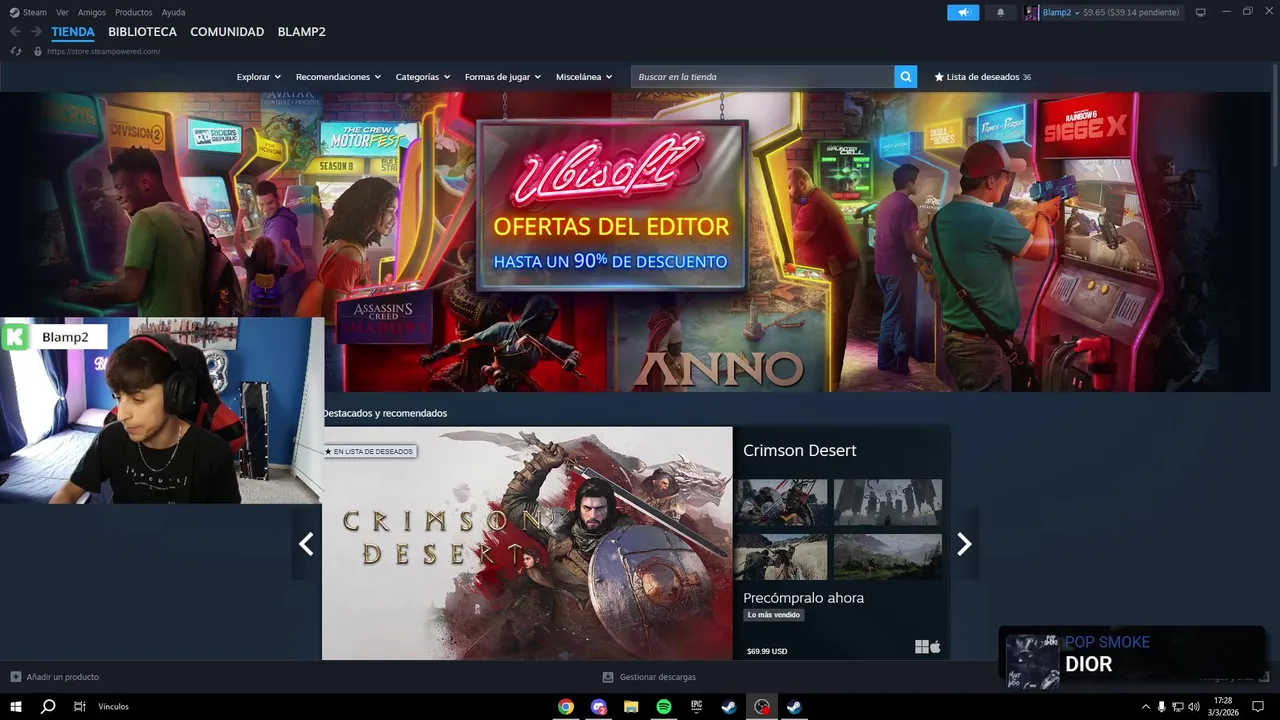Select fourth Crimson Desert screenshot thumbnail
1280x720 pixels.
pos(888,556)
